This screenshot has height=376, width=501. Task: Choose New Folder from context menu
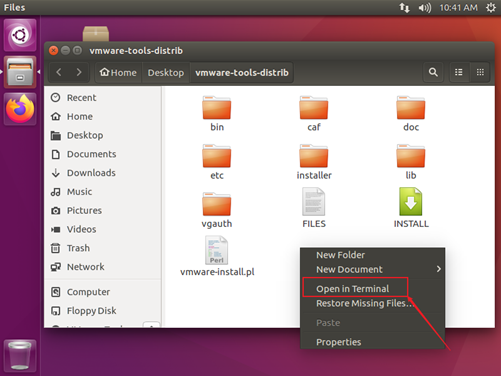point(373,255)
